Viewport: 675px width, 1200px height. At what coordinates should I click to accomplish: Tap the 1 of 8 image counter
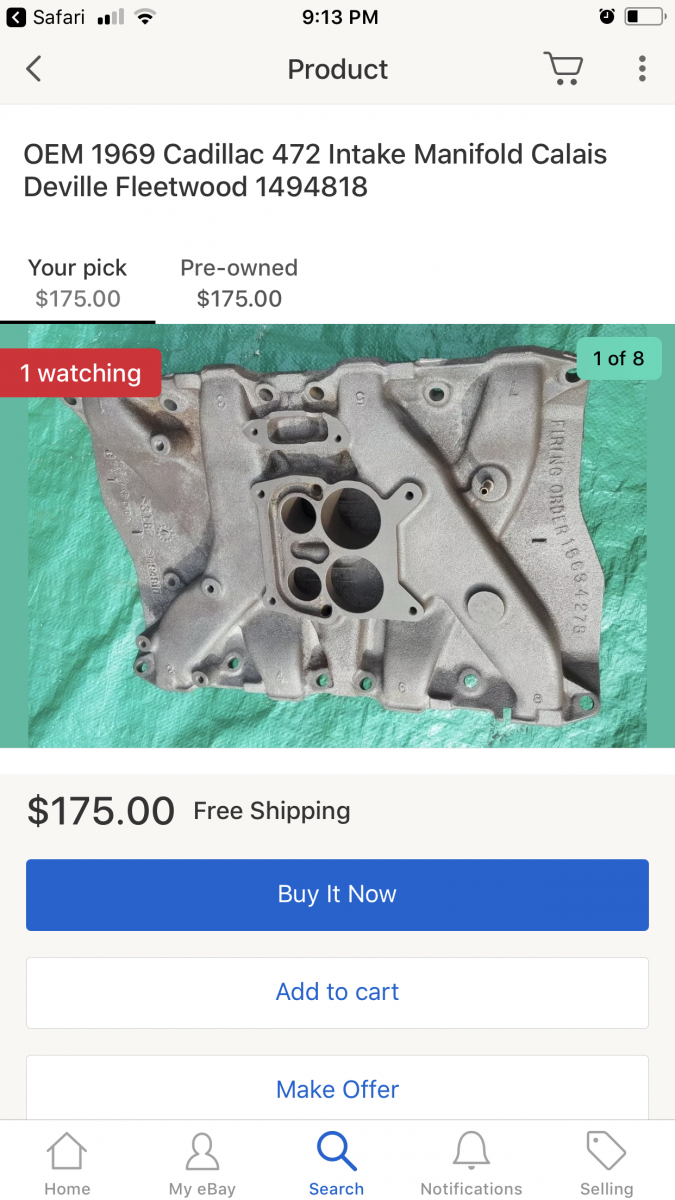[619, 358]
